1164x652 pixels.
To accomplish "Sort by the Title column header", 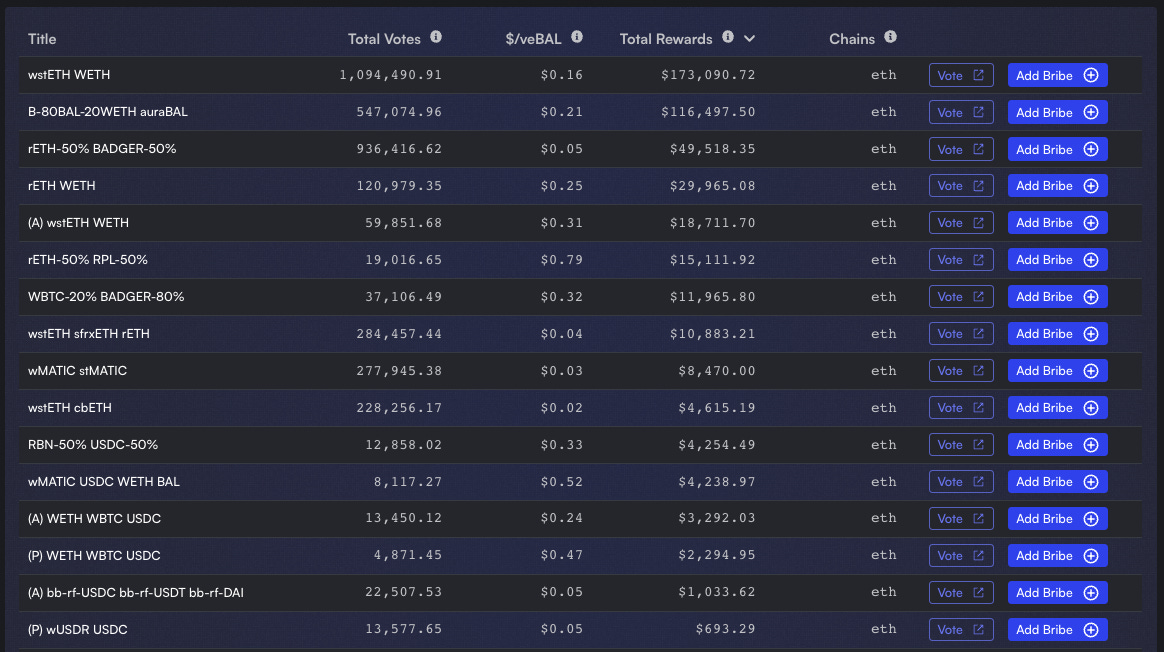I will coord(42,39).
